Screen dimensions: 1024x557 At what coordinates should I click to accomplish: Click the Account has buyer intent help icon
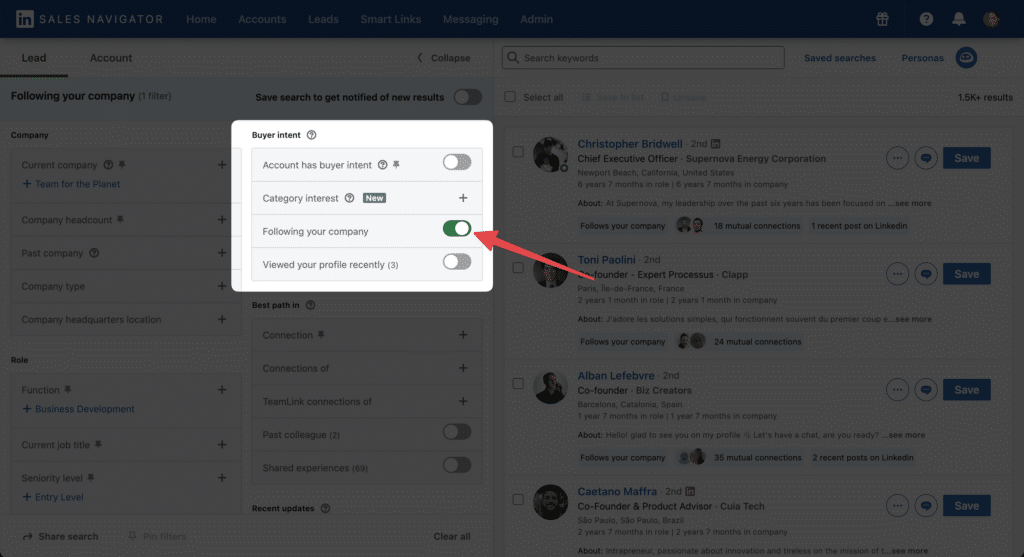pos(383,165)
